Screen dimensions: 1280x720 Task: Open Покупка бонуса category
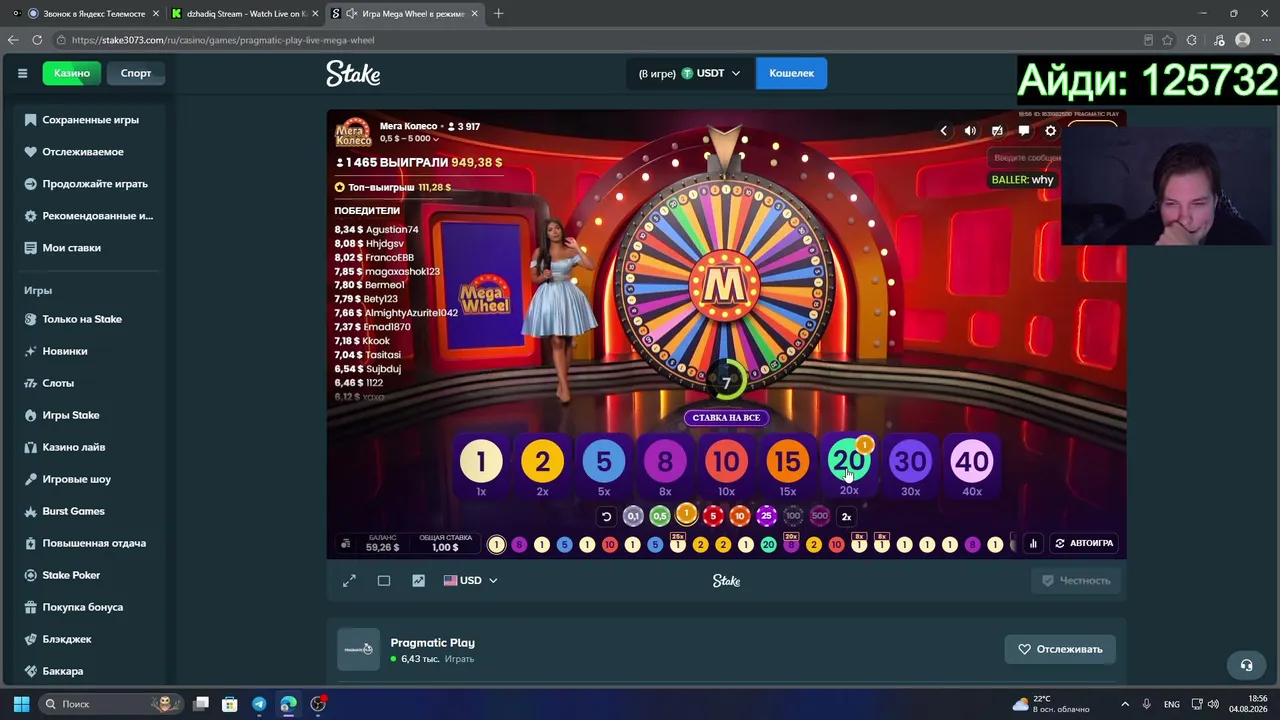[x=82, y=607]
